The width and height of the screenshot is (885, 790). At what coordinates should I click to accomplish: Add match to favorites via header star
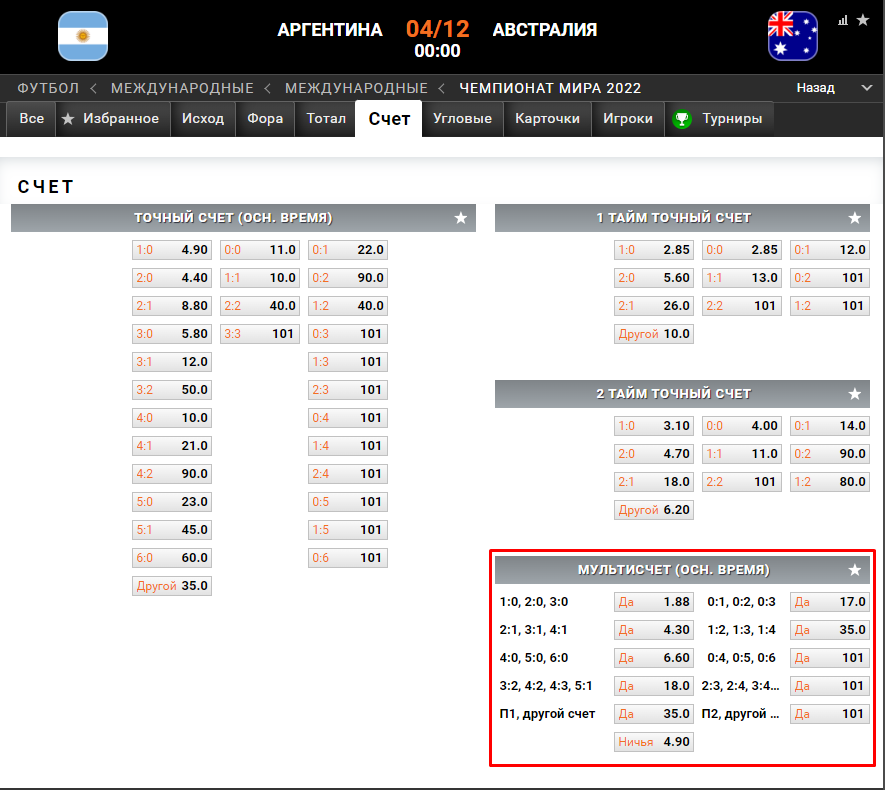pyautogui.click(x=862, y=19)
